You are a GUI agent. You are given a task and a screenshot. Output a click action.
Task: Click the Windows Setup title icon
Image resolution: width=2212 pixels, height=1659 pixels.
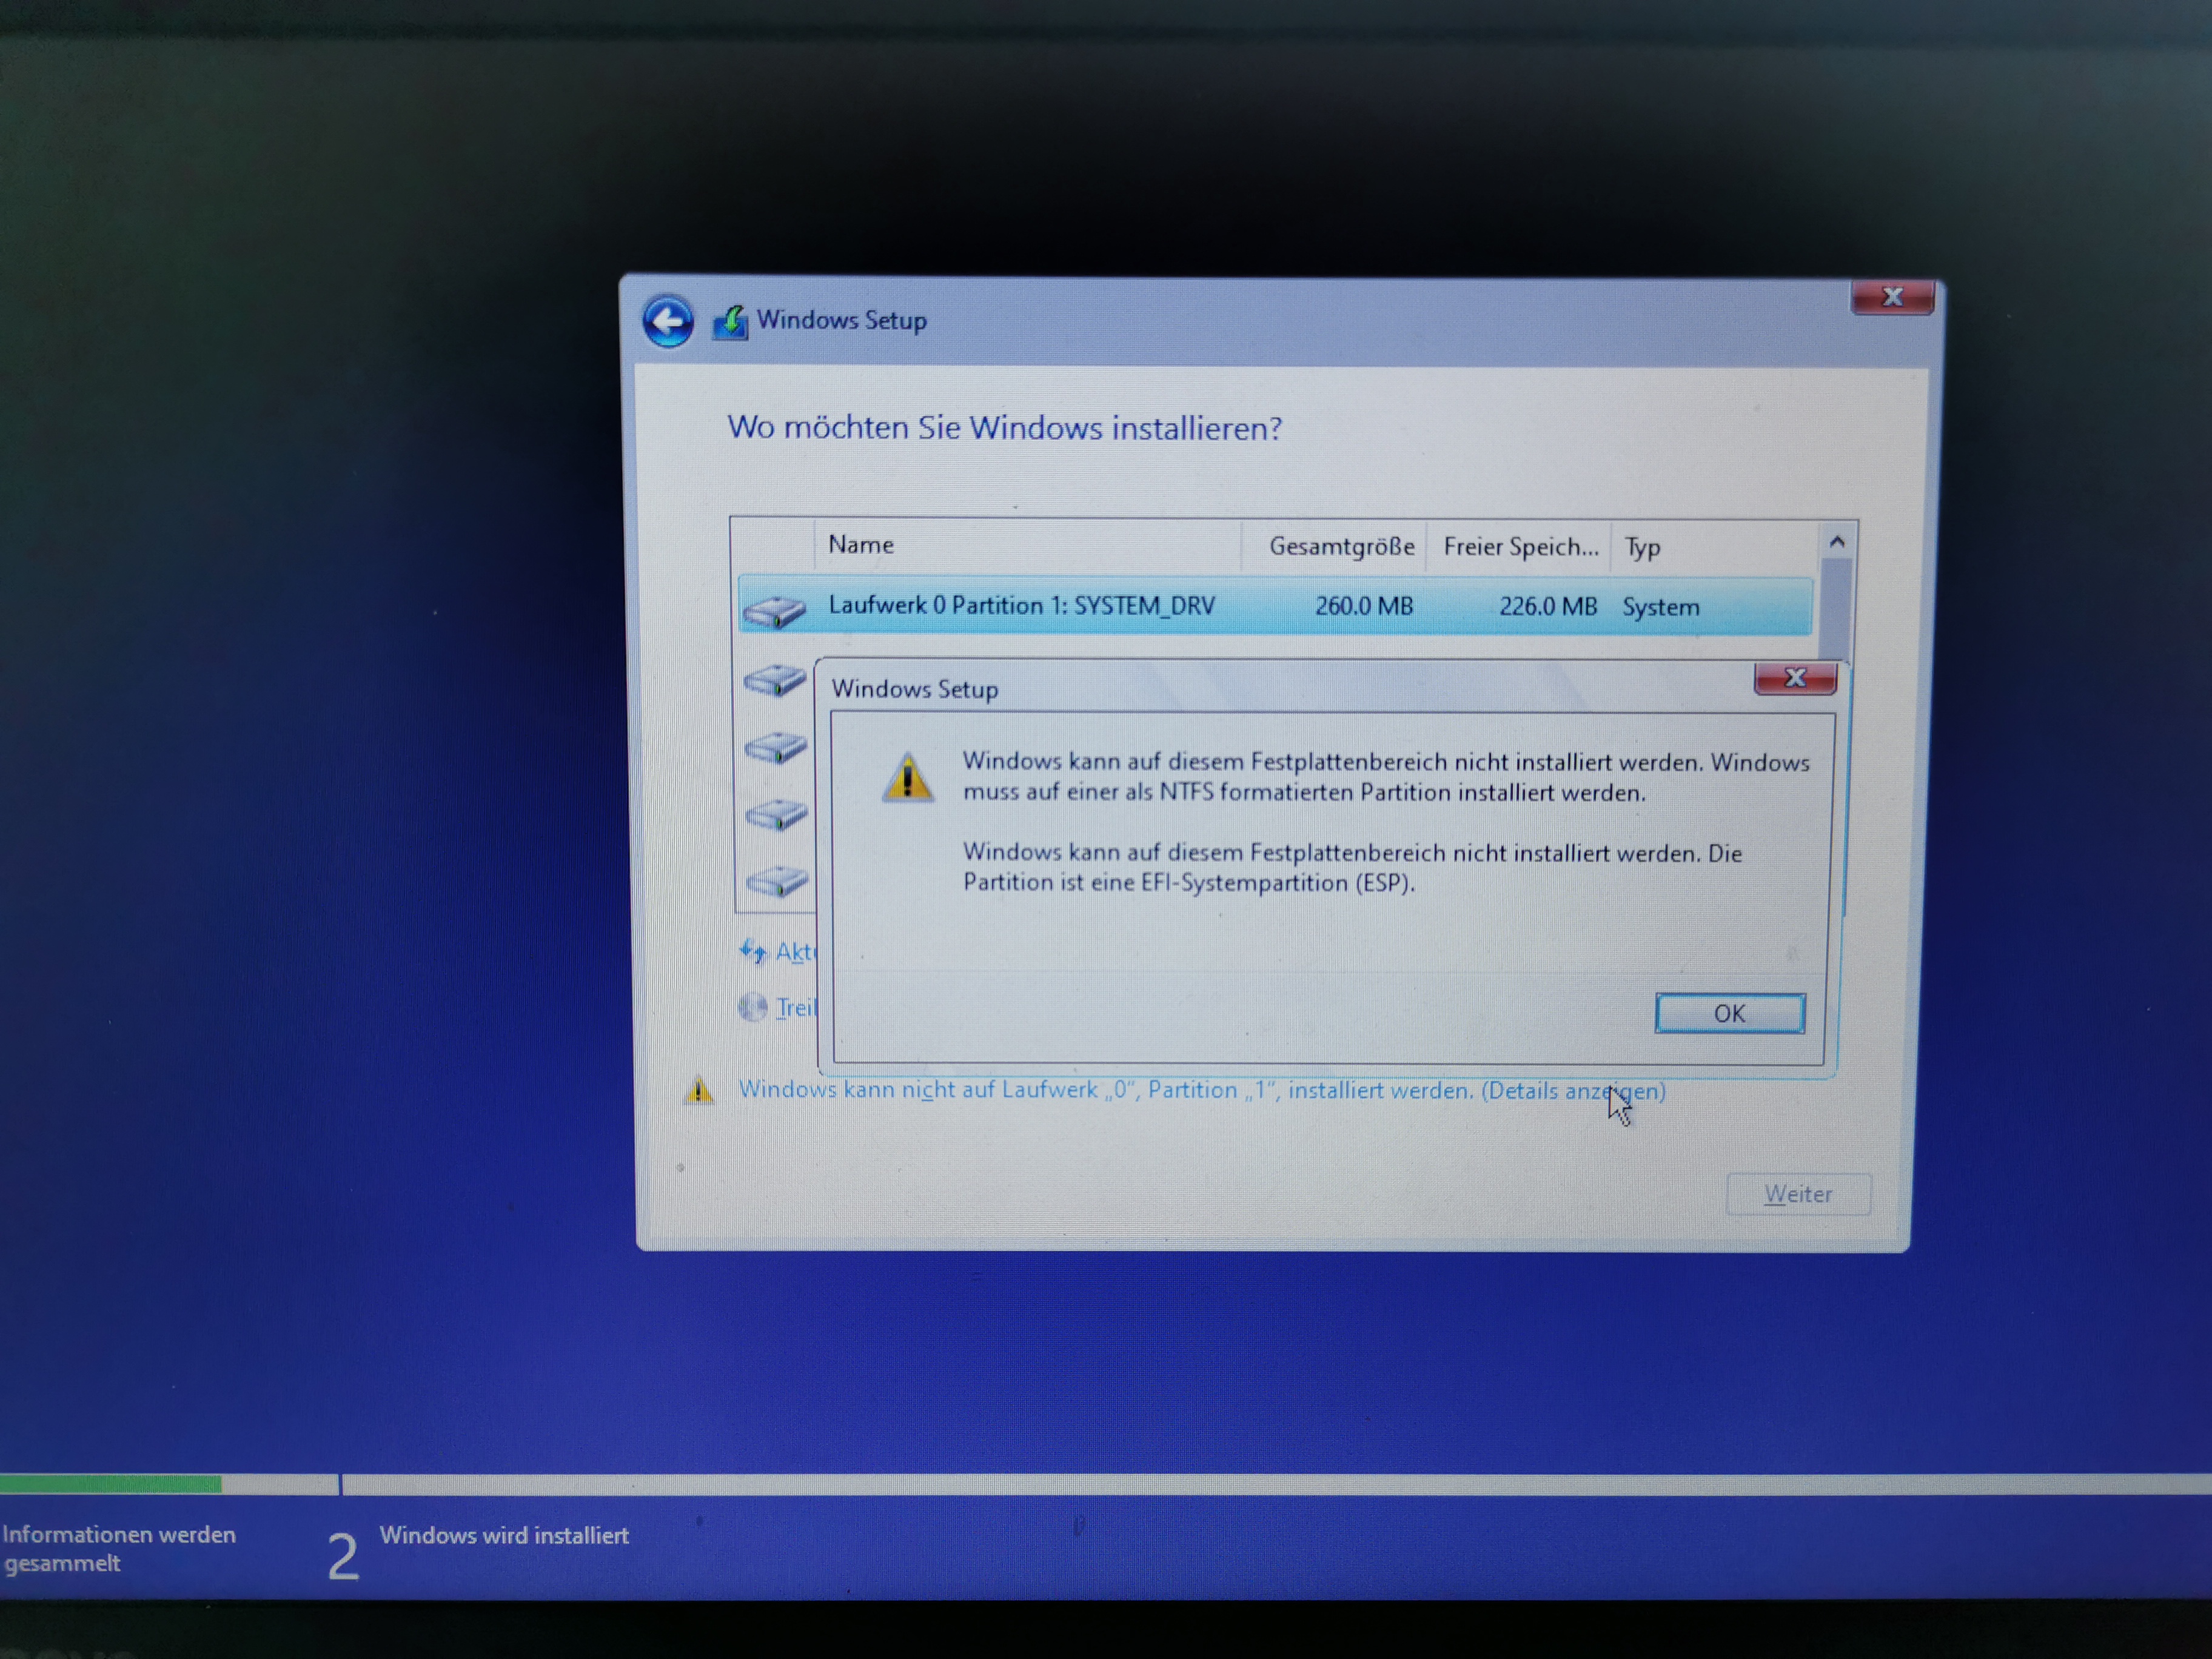click(730, 322)
